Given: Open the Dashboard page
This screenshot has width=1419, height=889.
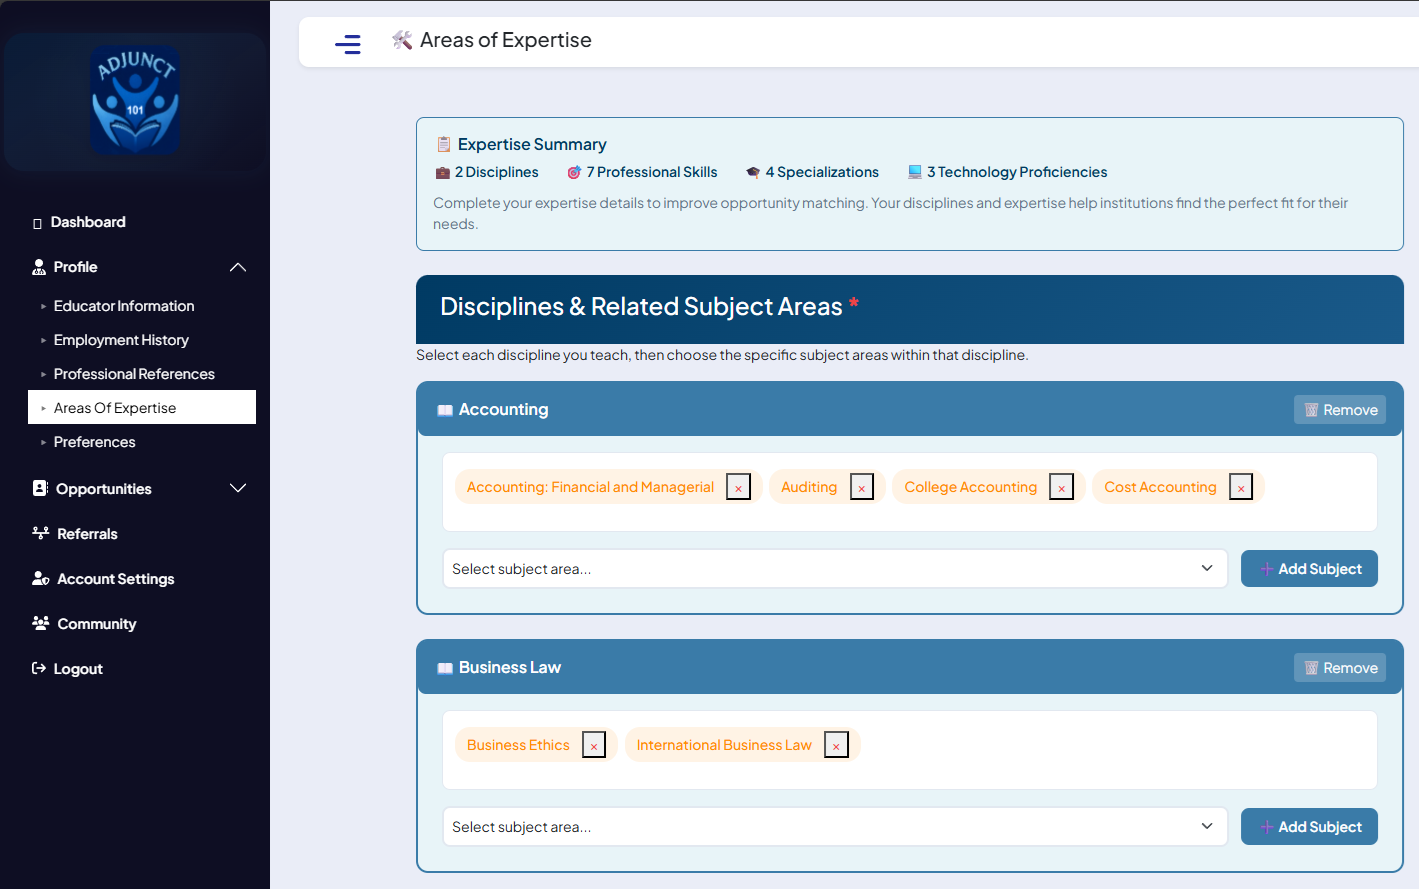Looking at the screenshot, I should [88, 222].
